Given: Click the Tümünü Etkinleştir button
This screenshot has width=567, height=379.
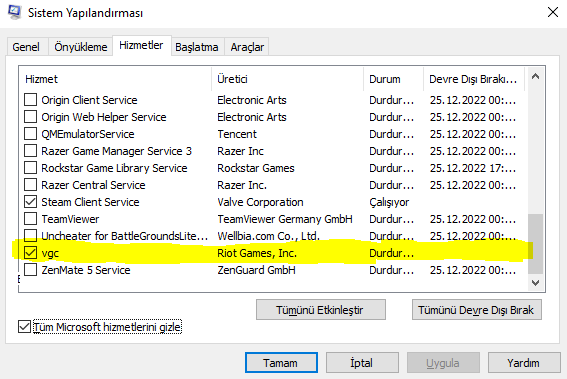Looking at the screenshot, I should tap(321, 310).
